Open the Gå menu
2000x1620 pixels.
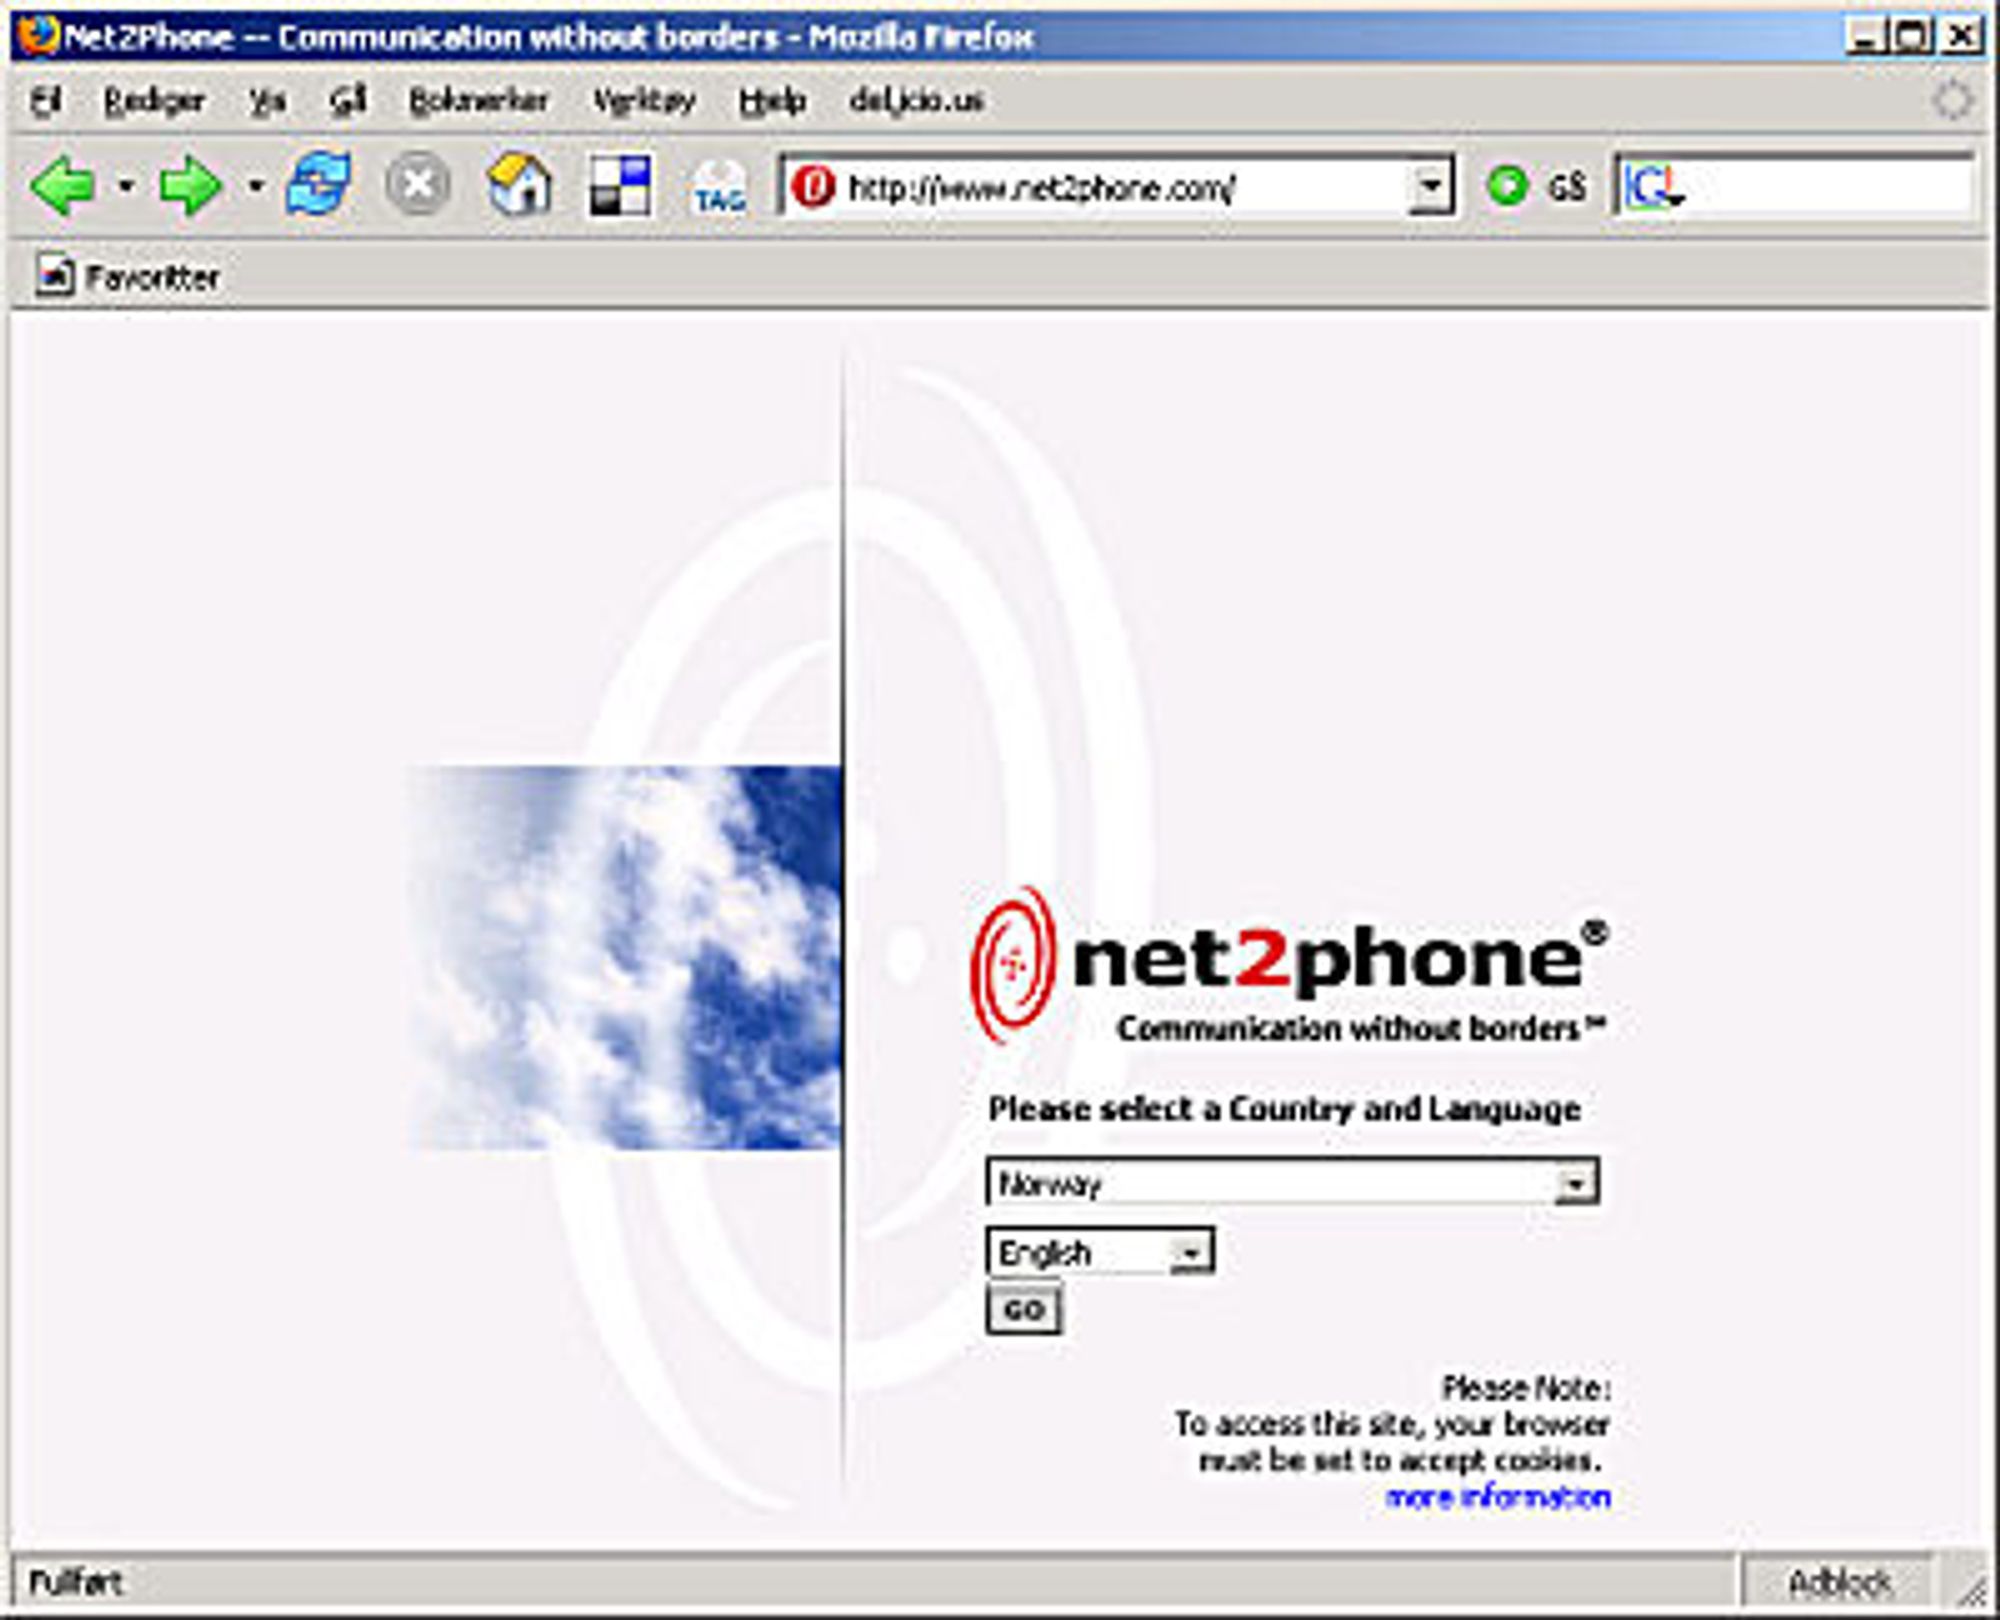point(348,101)
